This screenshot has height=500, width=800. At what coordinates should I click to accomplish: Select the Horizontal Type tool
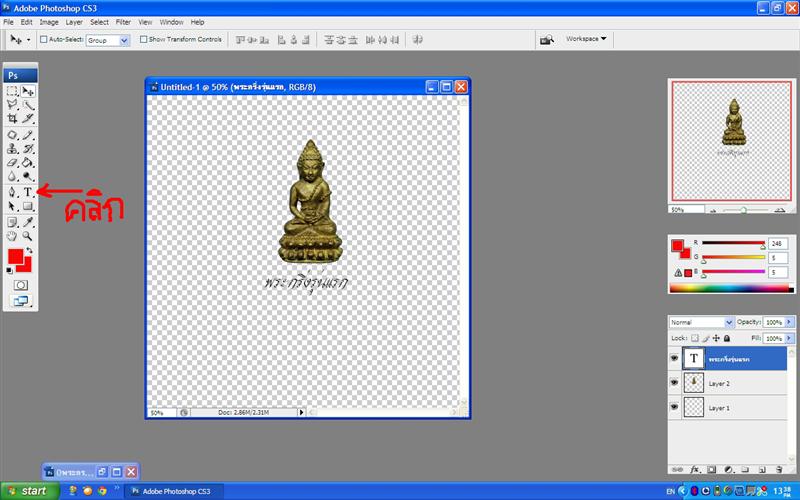29,191
